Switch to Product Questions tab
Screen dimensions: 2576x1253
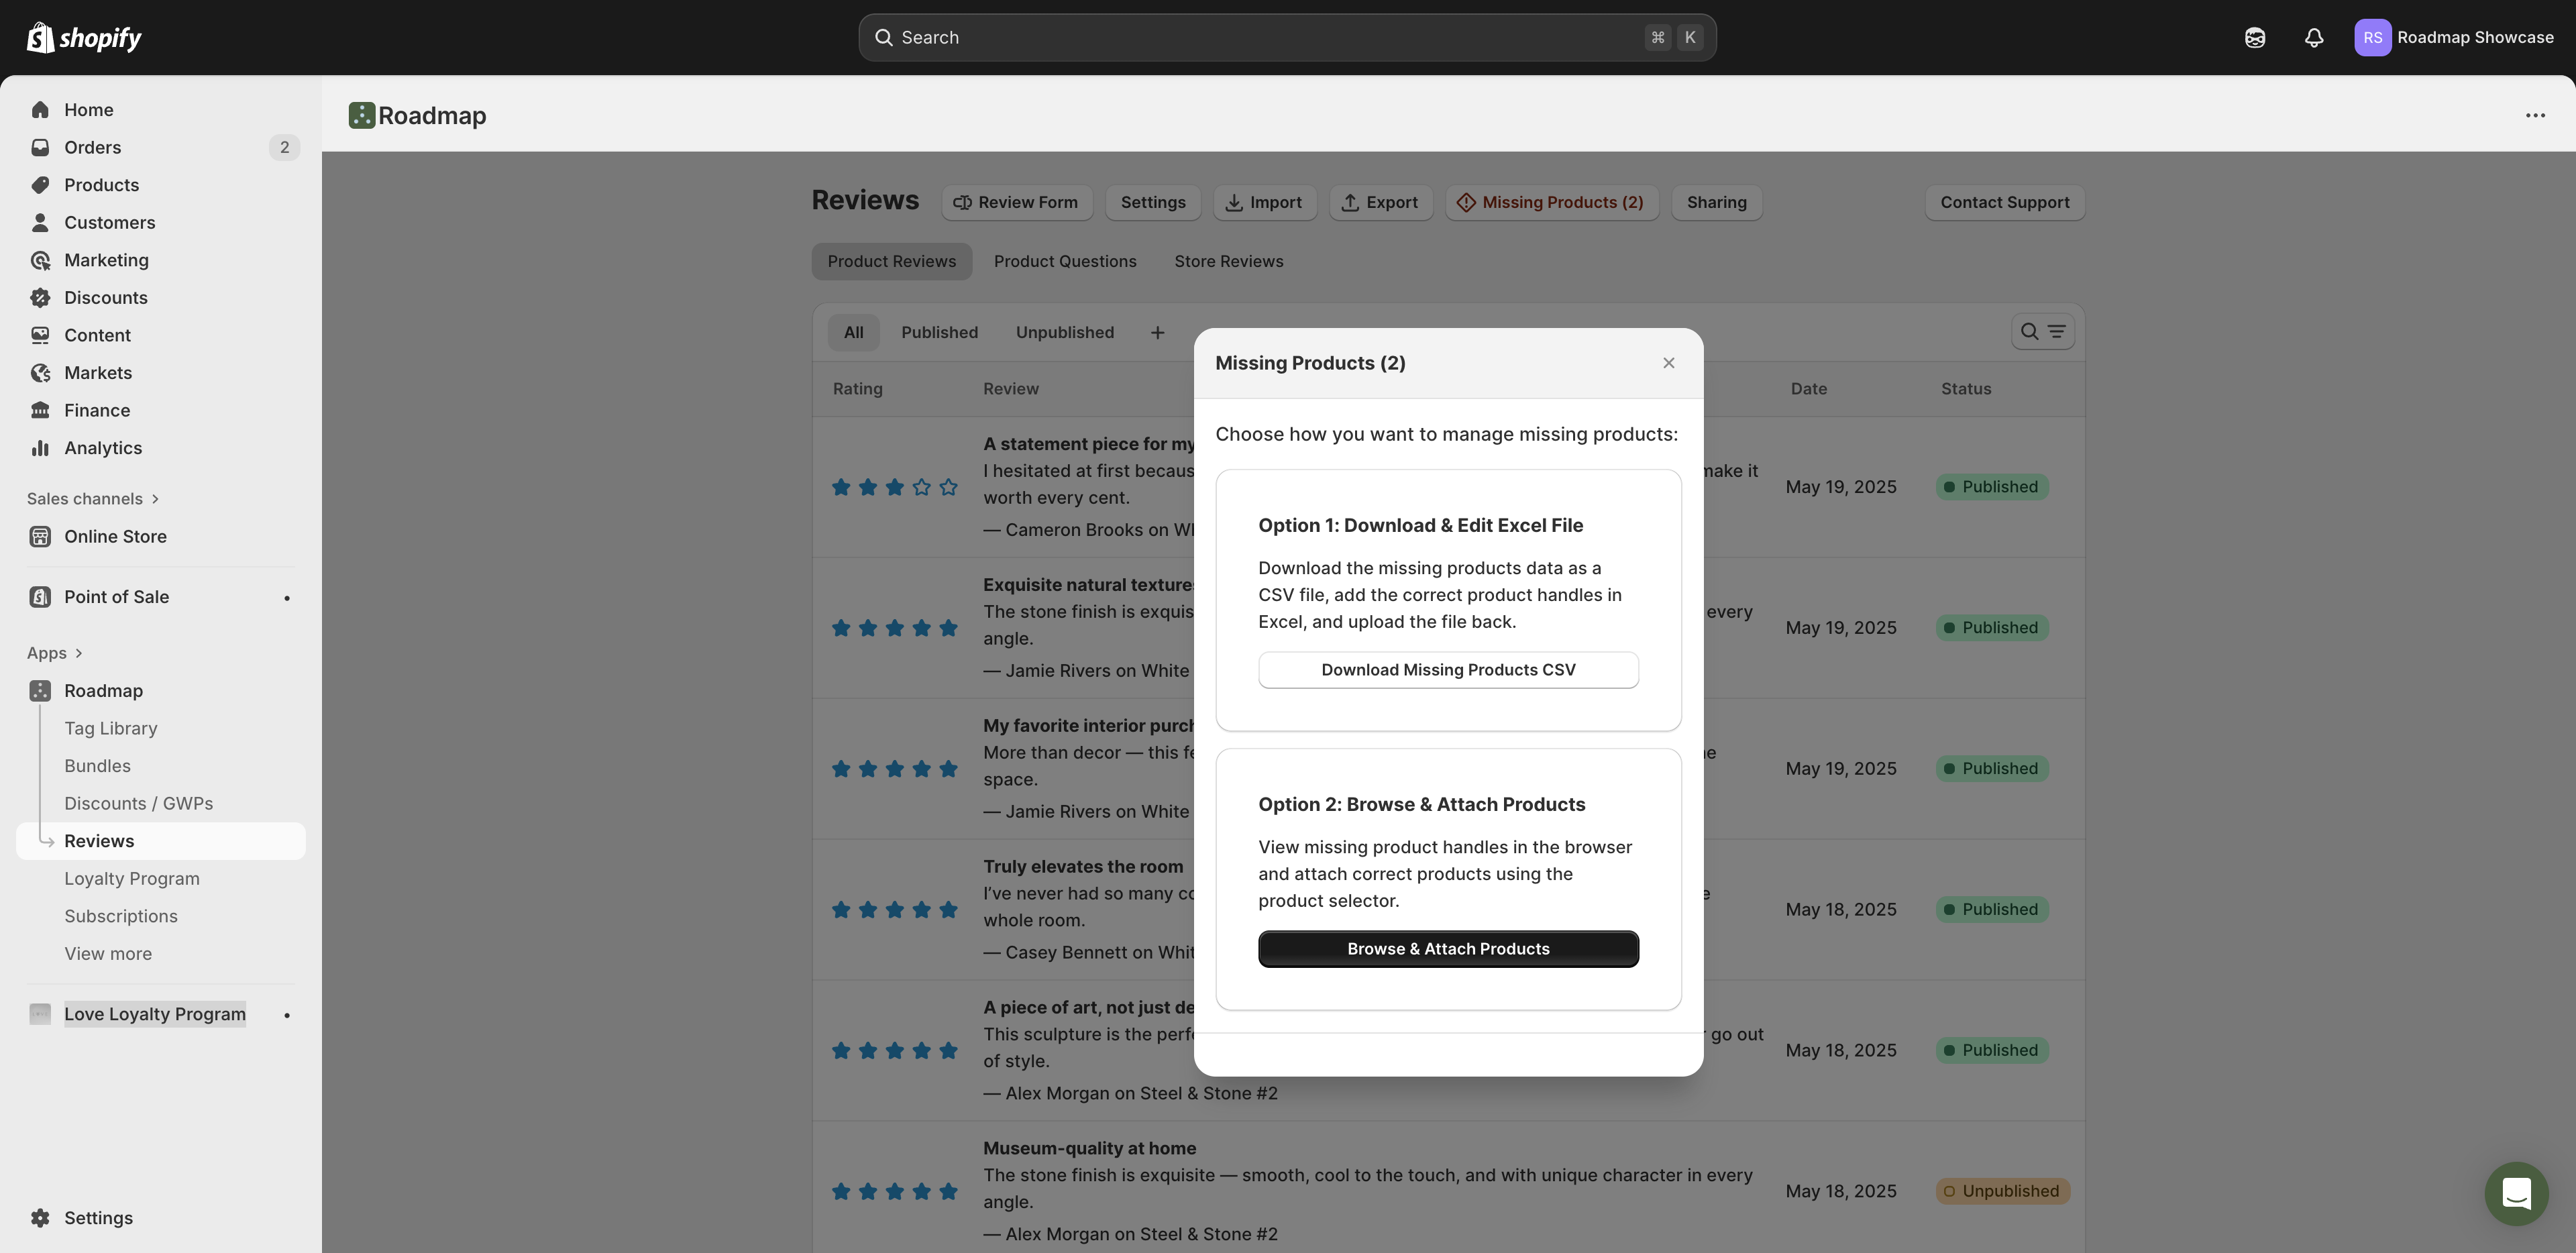click(1064, 262)
